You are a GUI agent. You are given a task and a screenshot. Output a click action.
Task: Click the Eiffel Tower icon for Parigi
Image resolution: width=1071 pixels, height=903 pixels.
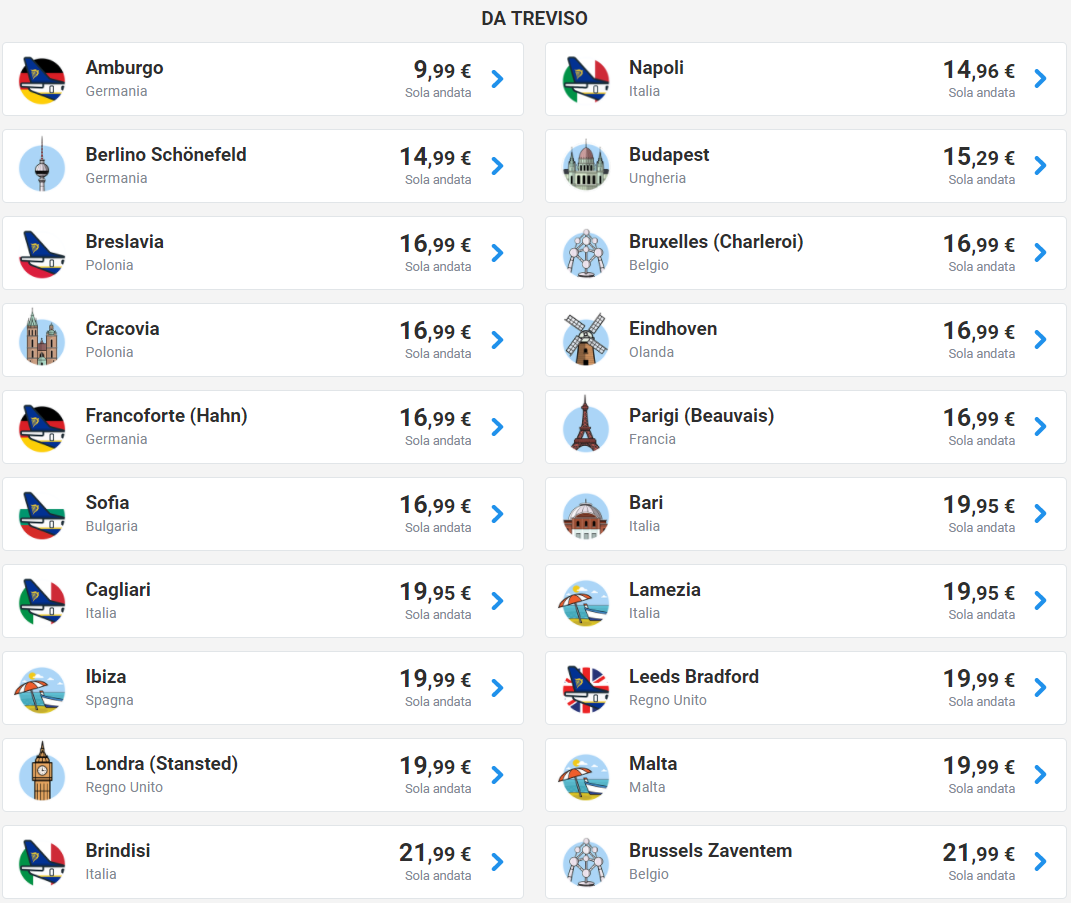(585, 424)
